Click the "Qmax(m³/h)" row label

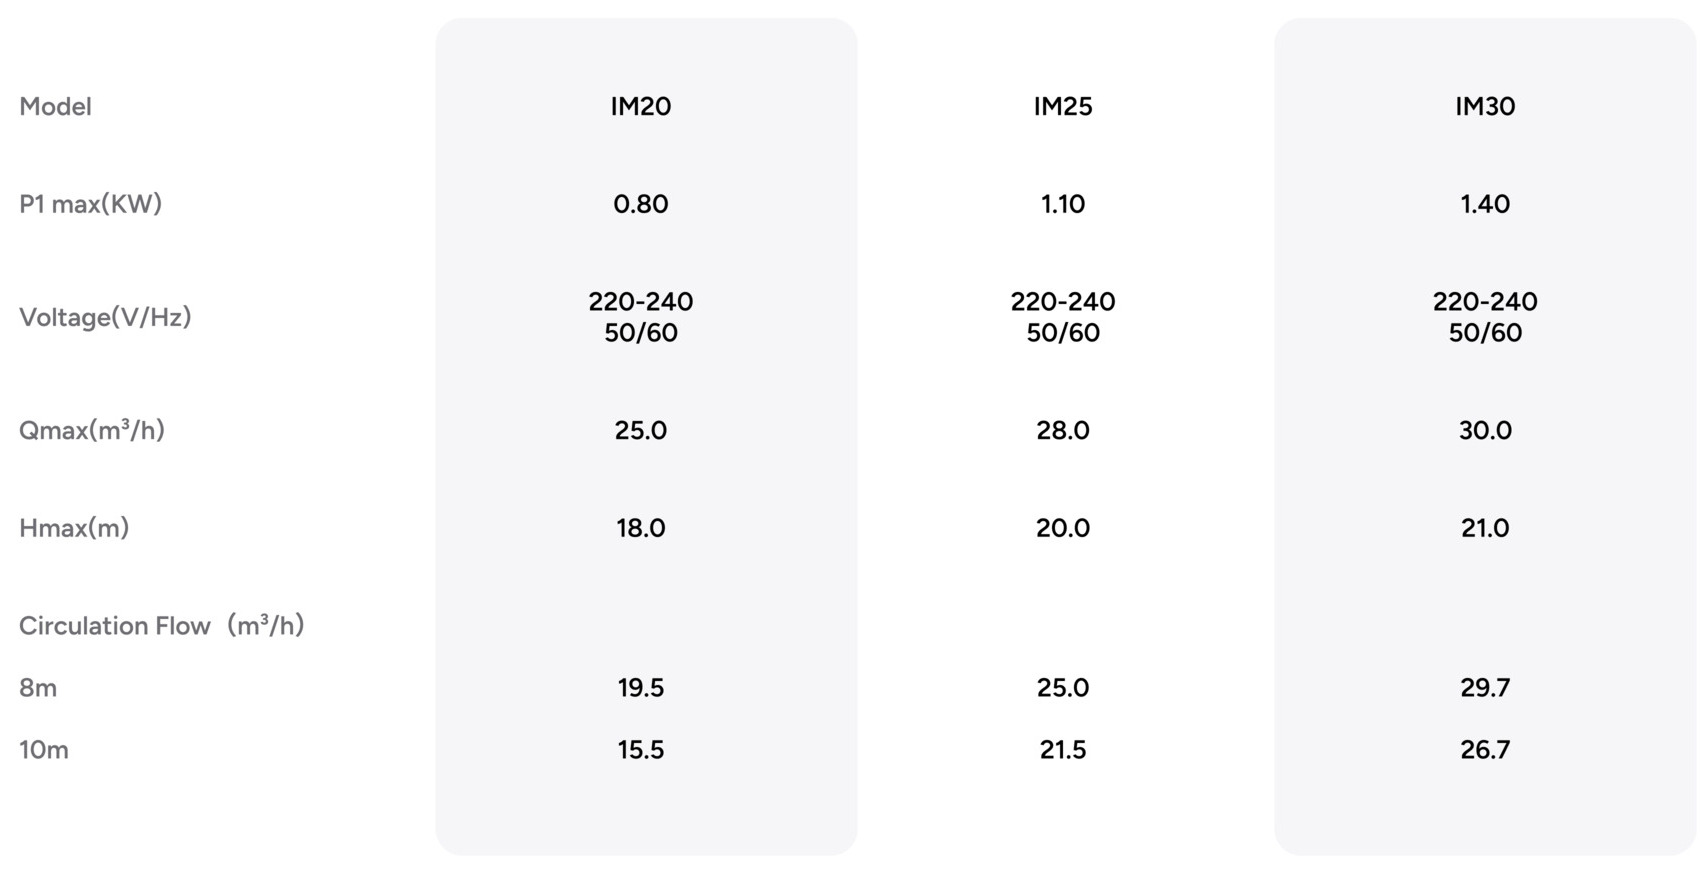[91, 430]
